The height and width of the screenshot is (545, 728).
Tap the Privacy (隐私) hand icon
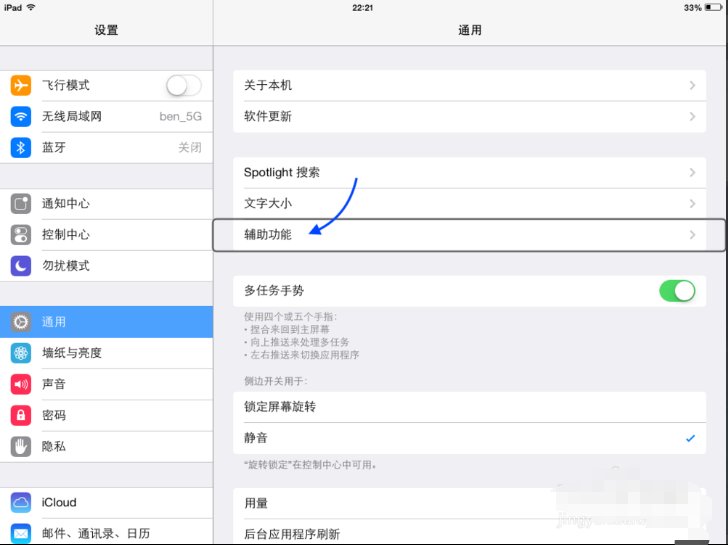(21, 447)
